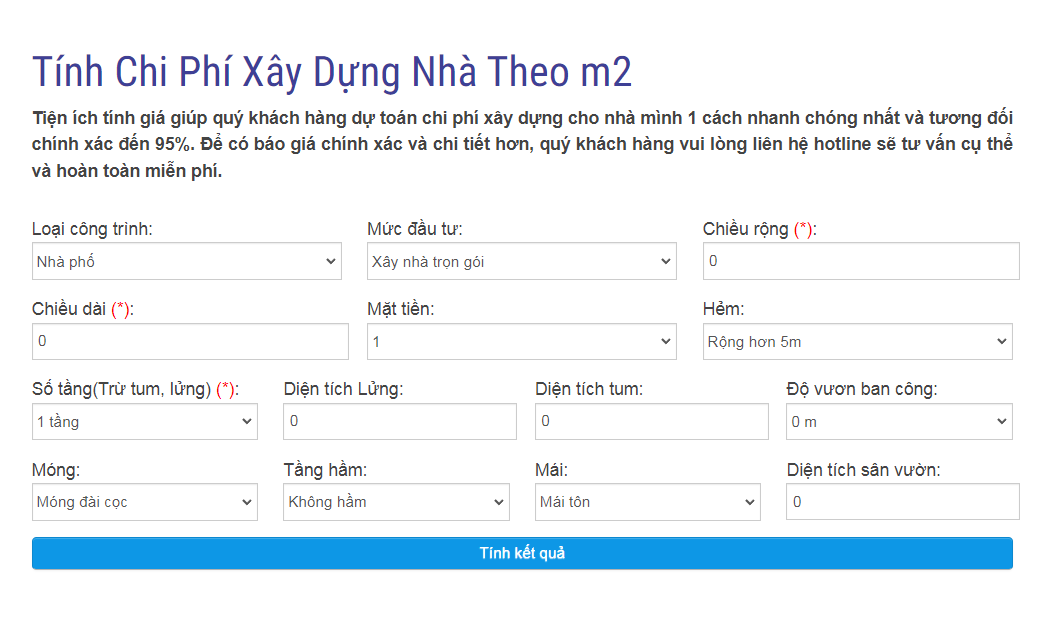
Task: Open the Loại công trình dropdown
Action: [187, 262]
